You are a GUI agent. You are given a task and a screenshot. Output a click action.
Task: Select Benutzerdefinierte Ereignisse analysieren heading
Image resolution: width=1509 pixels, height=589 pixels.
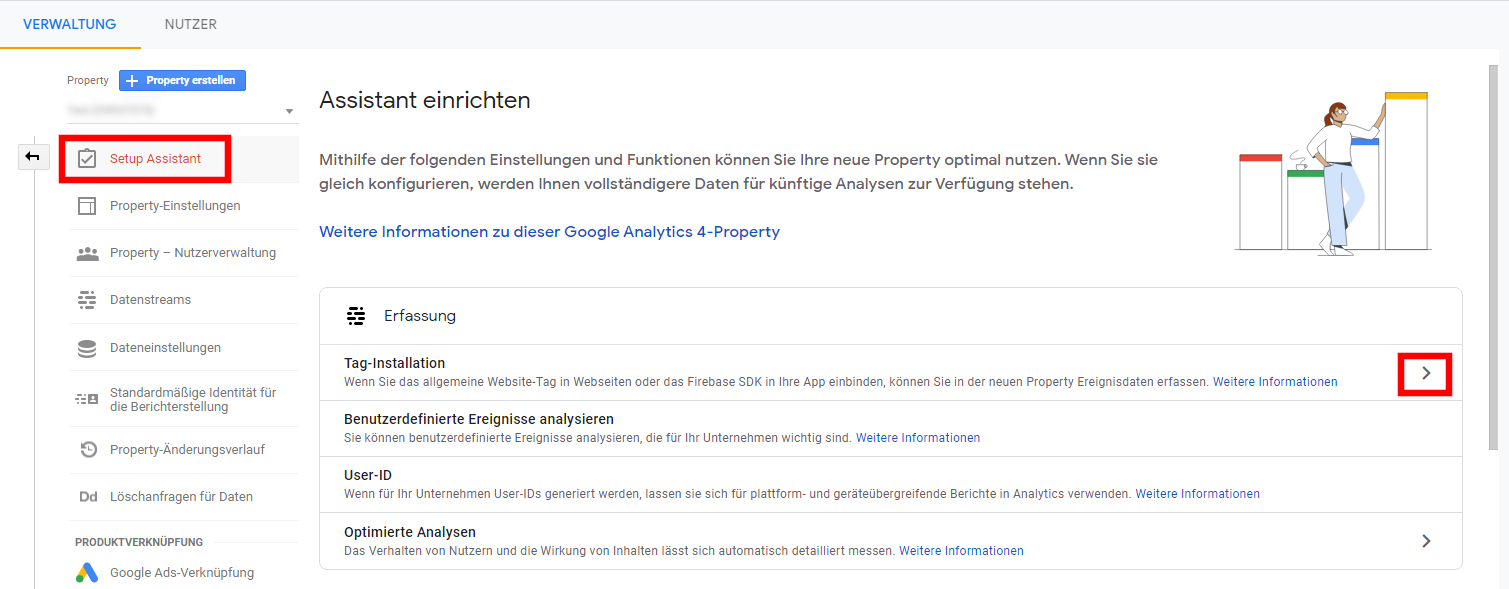click(479, 419)
